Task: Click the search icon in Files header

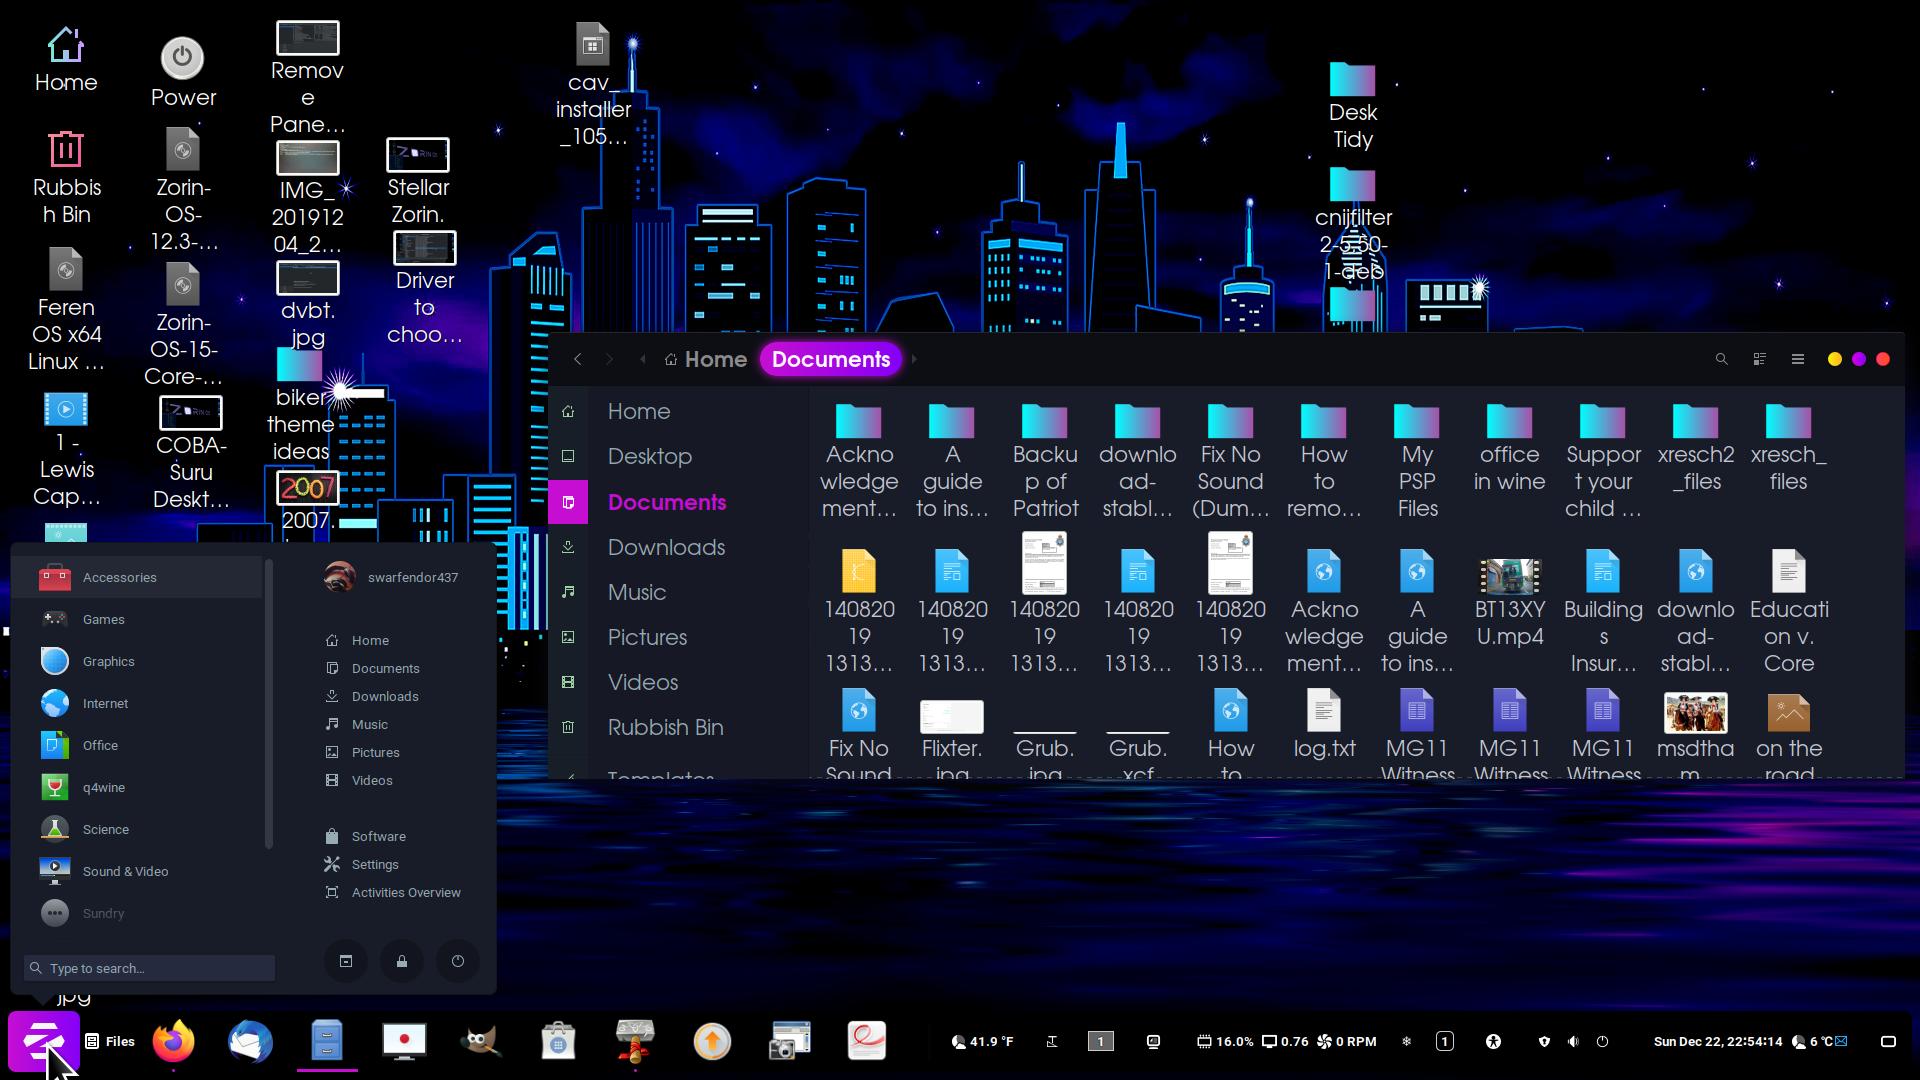Action: pyautogui.click(x=1721, y=359)
